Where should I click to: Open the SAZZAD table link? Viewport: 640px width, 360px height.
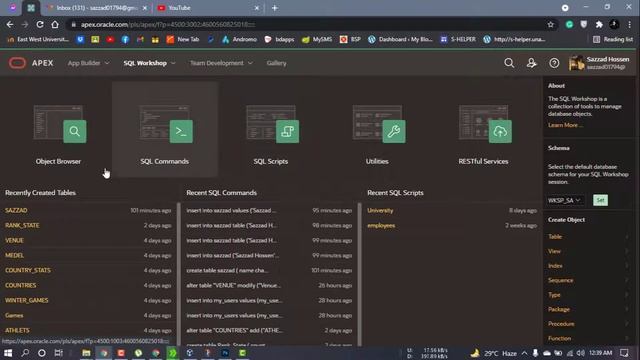tap(16, 210)
